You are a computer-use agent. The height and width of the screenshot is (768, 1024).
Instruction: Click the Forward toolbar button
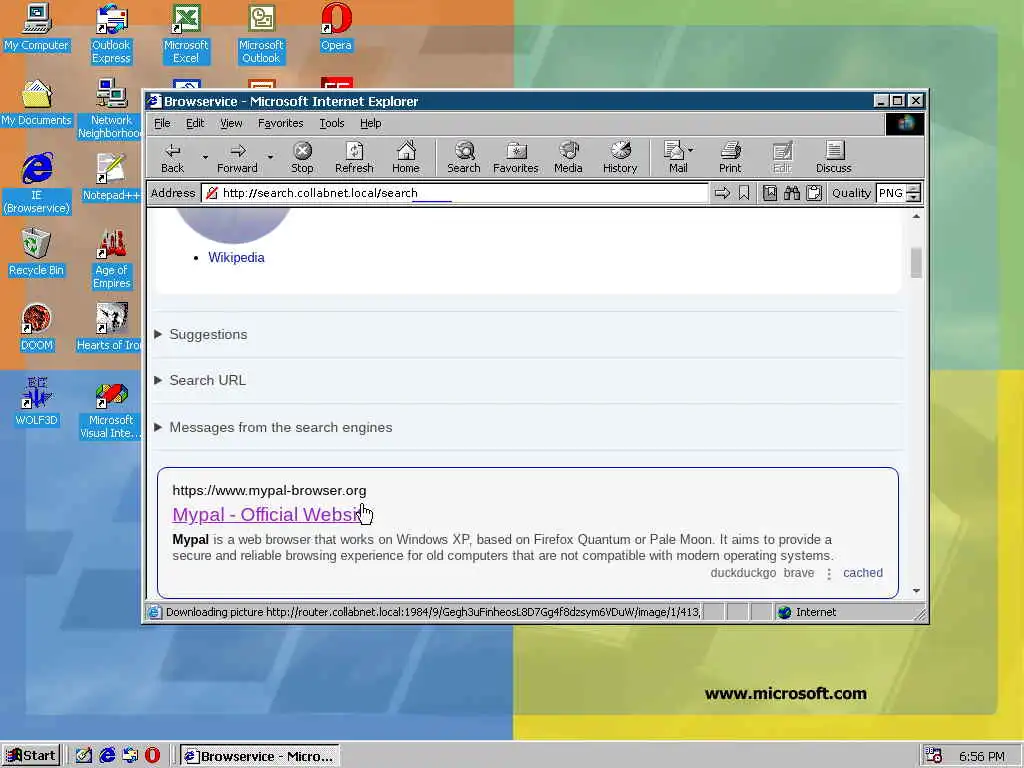(x=237, y=158)
